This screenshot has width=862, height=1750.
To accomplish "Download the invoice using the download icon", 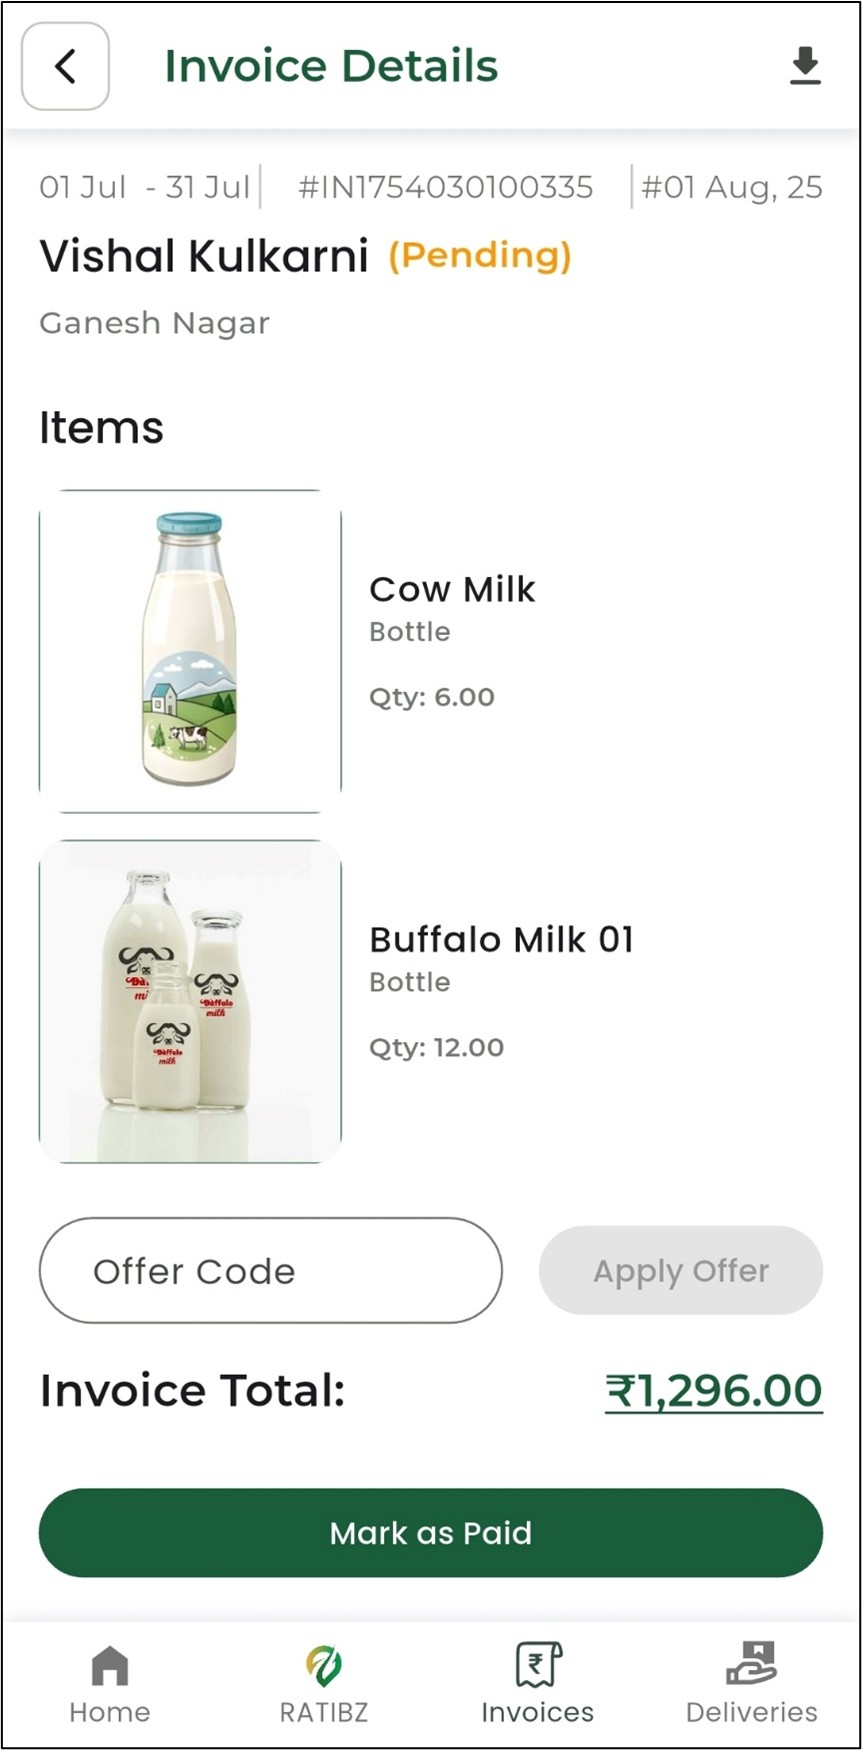I will pos(805,66).
